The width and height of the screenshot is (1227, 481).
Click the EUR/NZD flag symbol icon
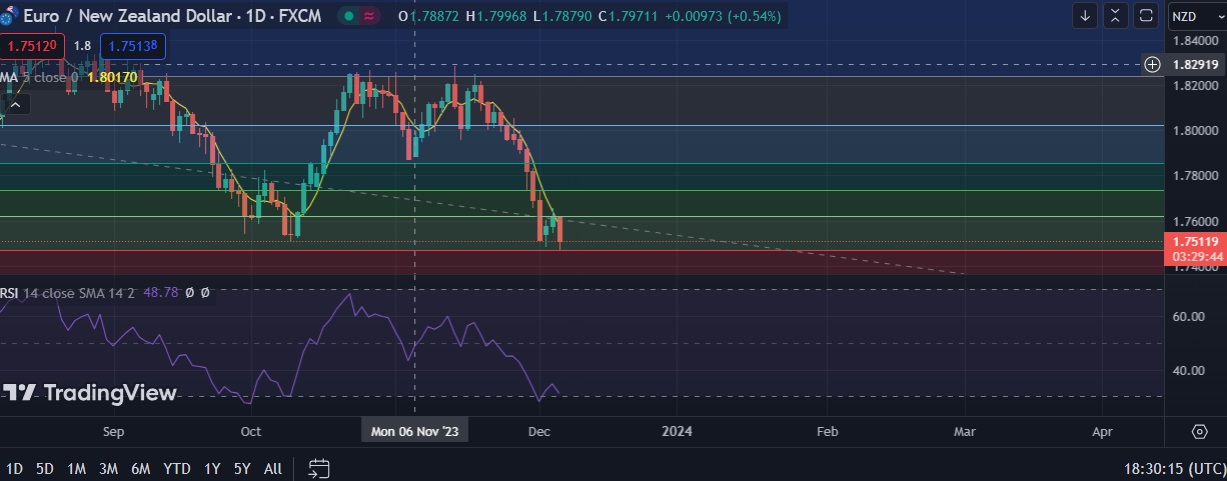[x=9, y=16]
